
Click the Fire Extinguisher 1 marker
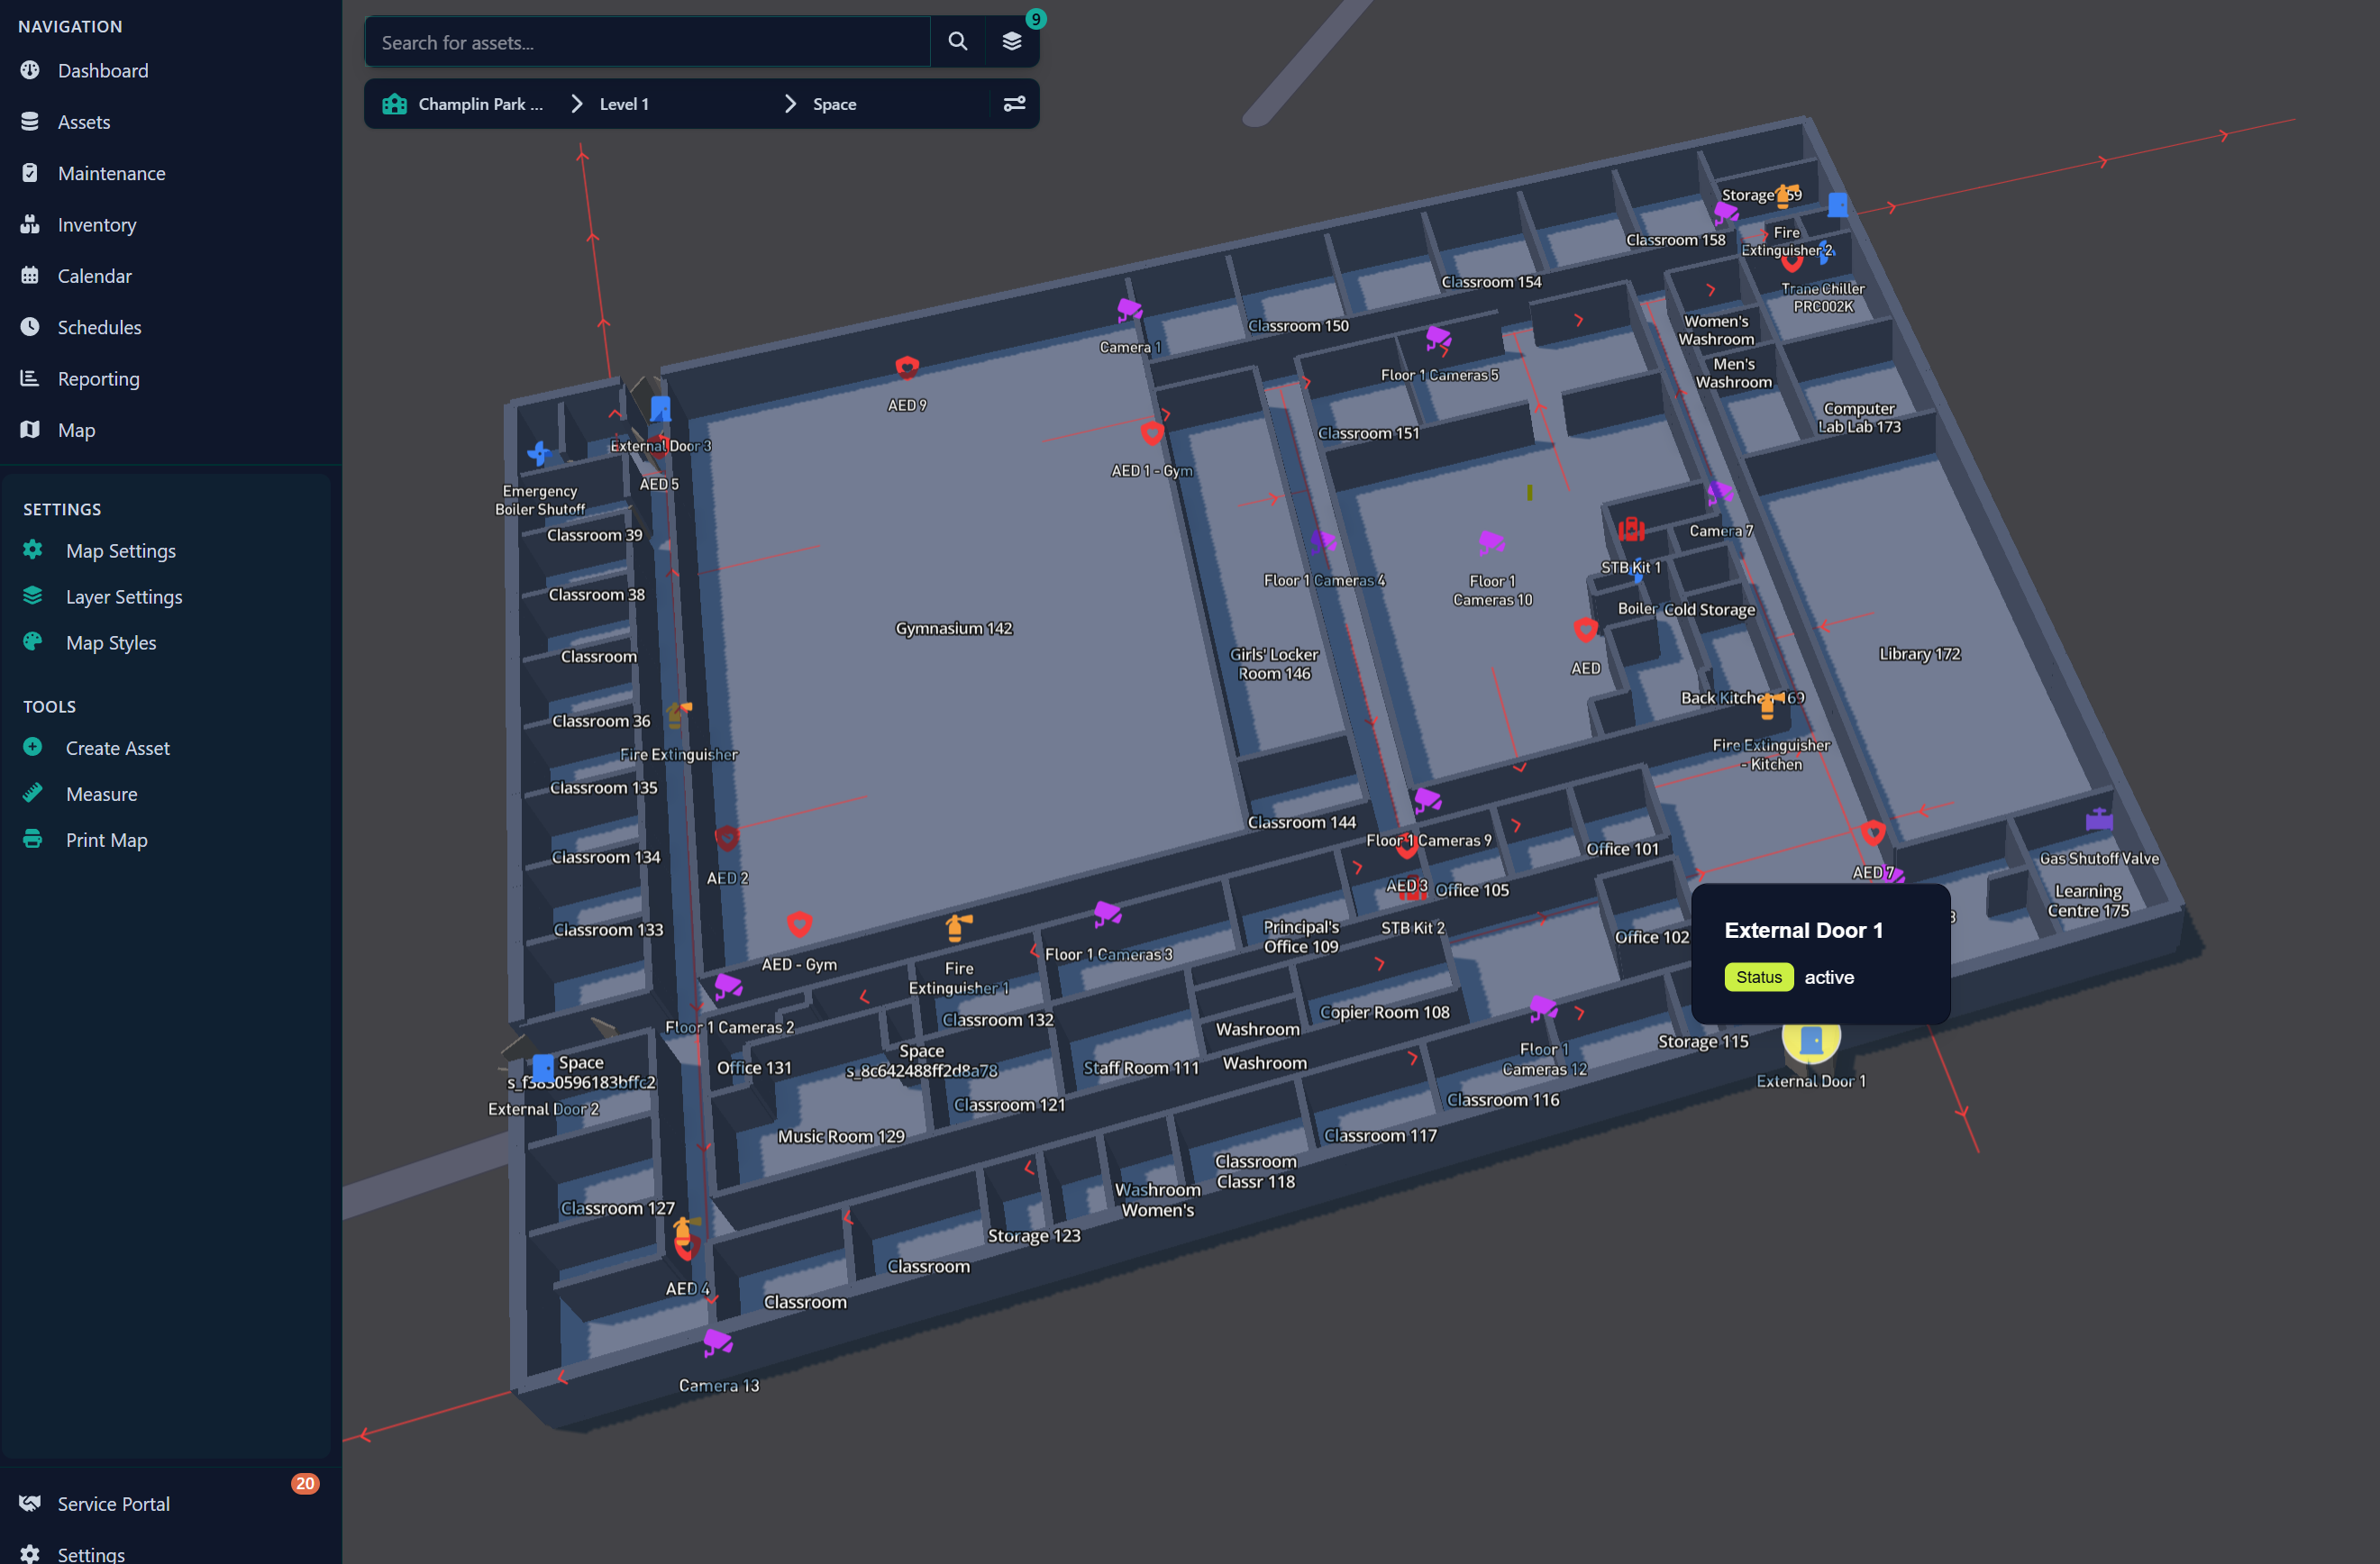tap(958, 928)
